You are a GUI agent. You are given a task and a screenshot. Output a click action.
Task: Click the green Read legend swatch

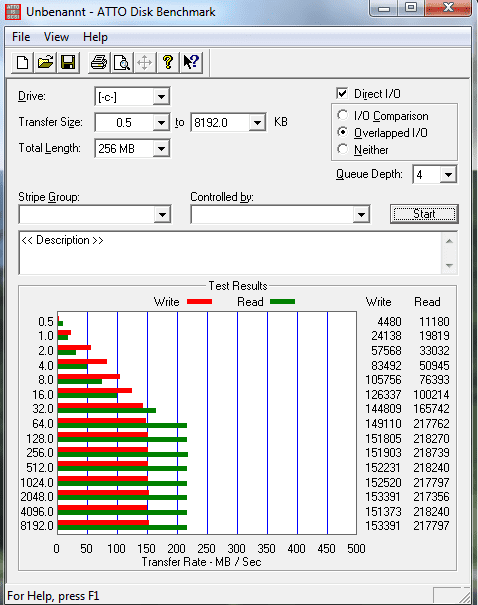[282, 302]
